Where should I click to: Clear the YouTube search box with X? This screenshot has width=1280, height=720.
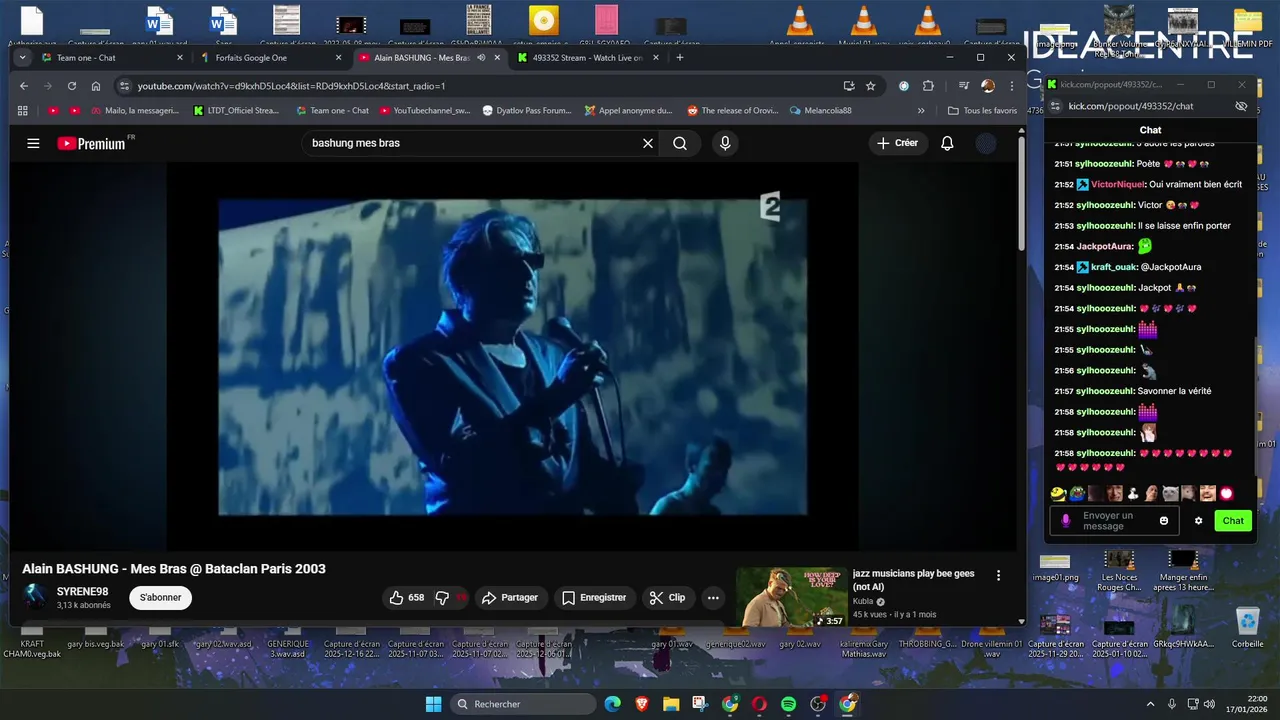pyautogui.click(x=648, y=143)
